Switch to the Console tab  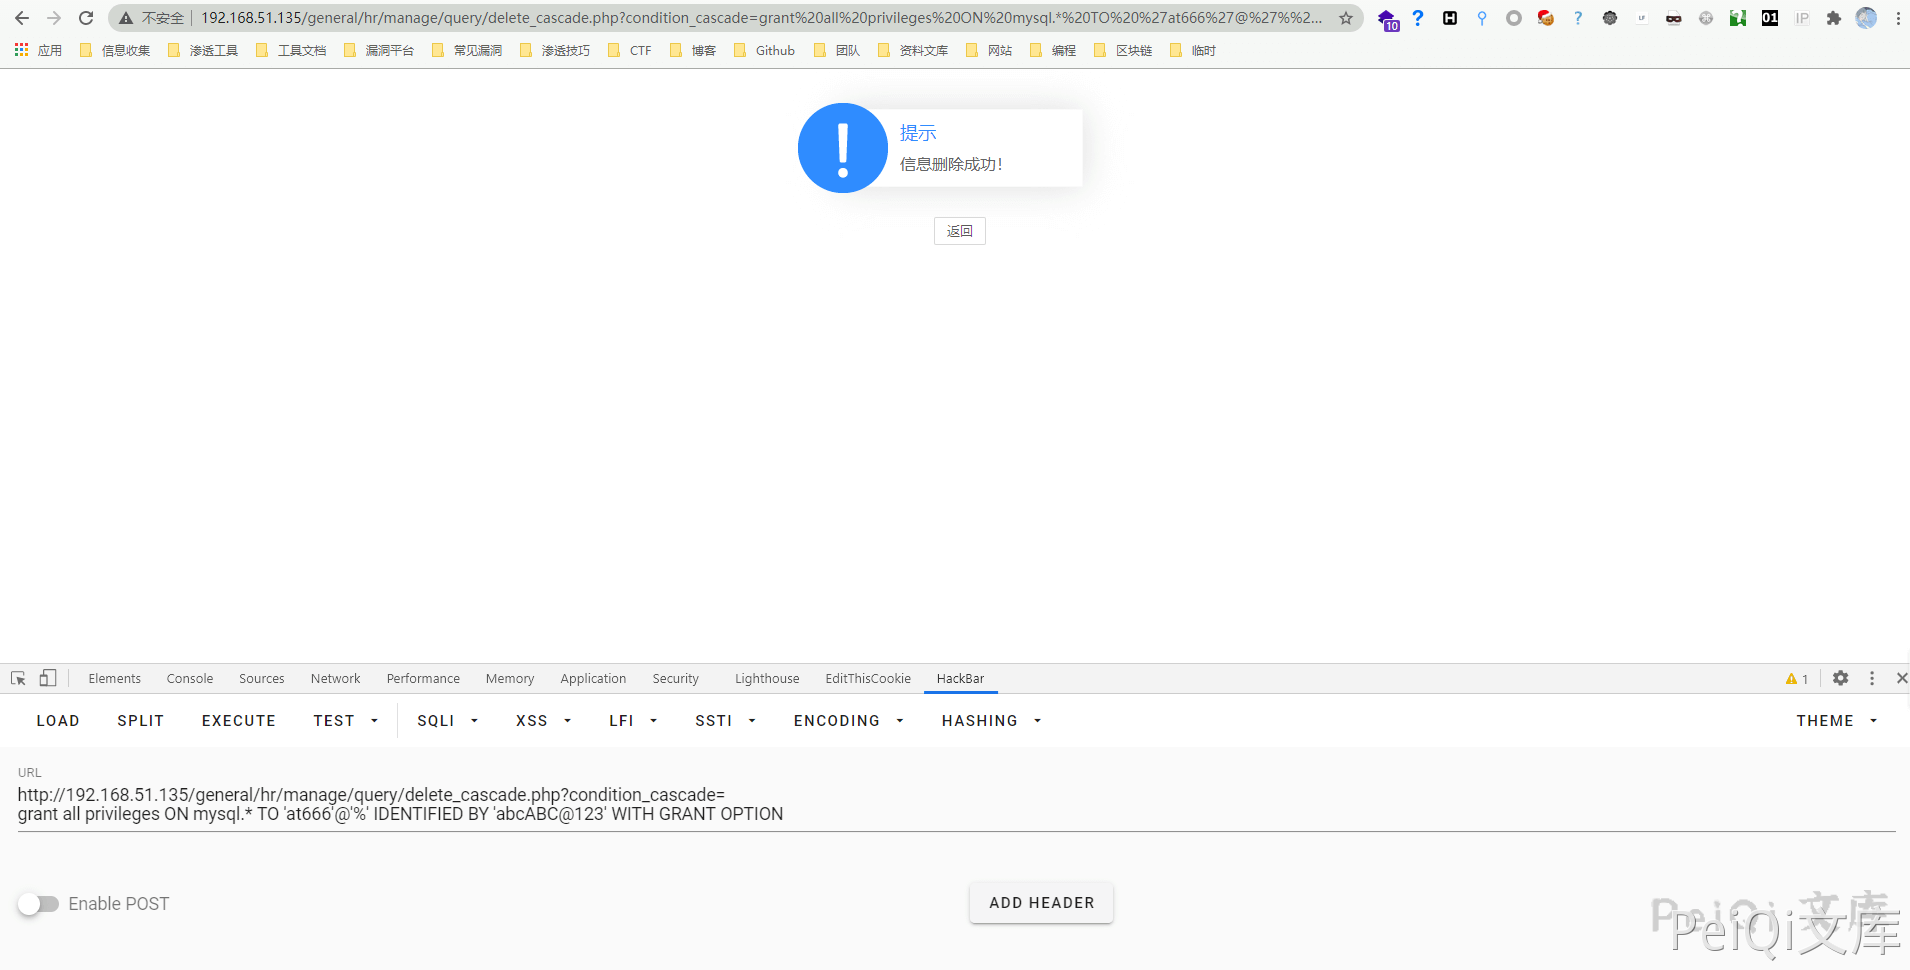(190, 678)
